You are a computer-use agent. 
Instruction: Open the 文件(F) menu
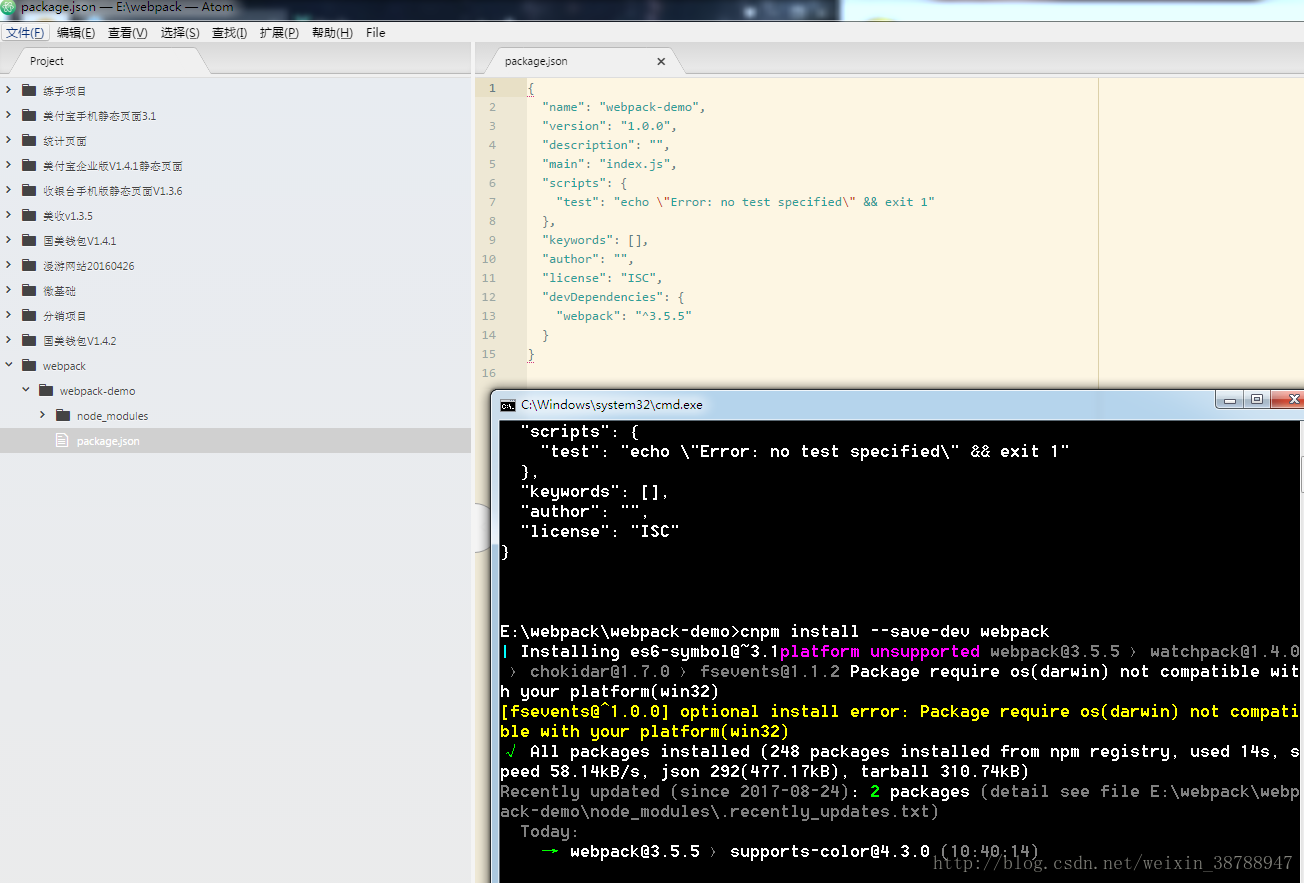(25, 33)
